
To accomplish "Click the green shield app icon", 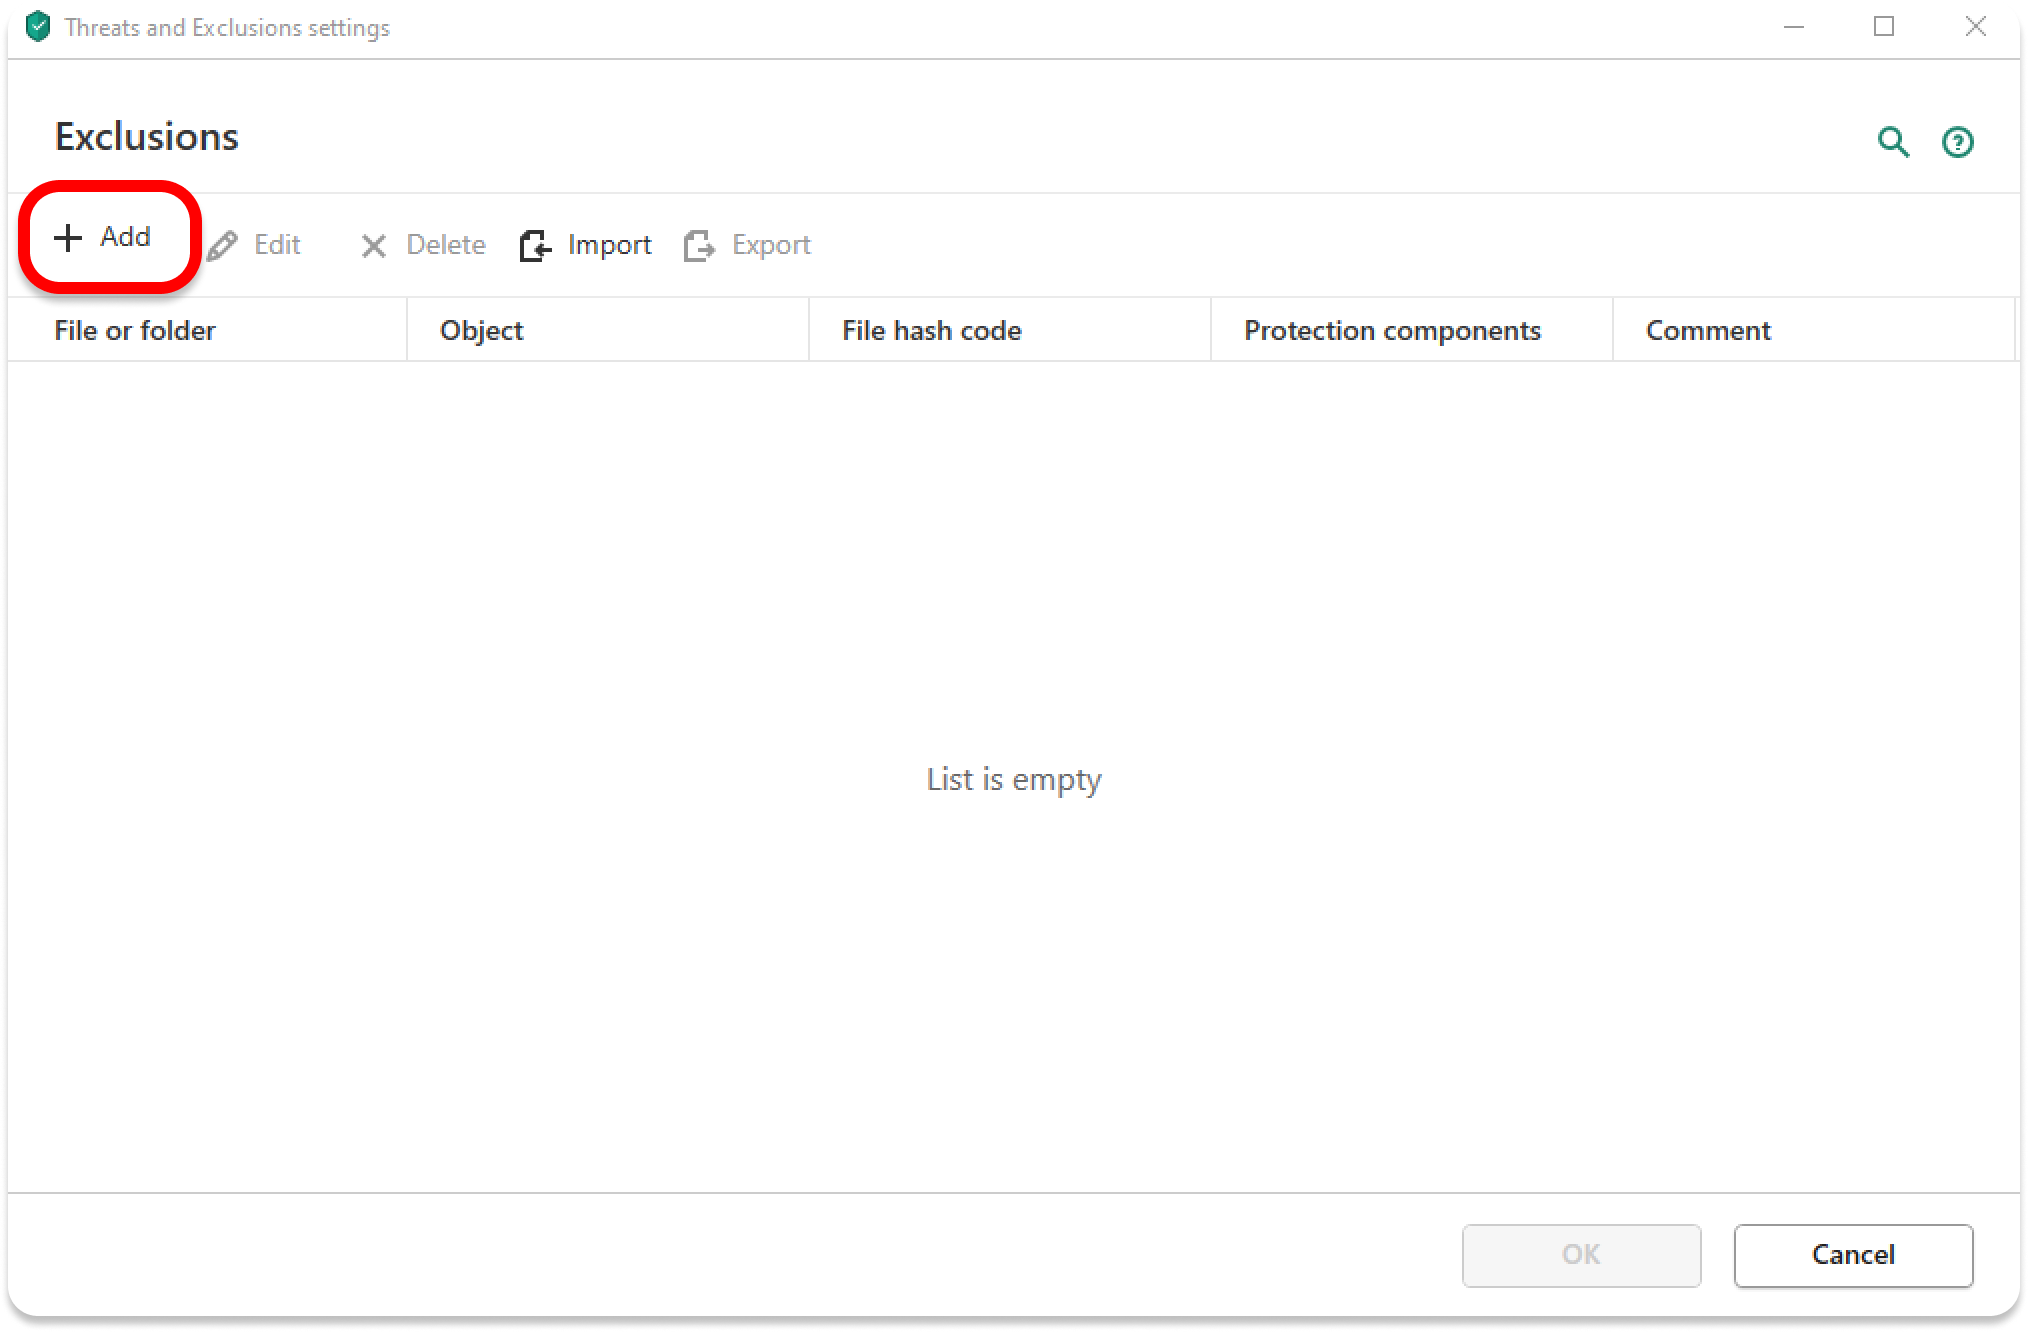I will (38, 27).
